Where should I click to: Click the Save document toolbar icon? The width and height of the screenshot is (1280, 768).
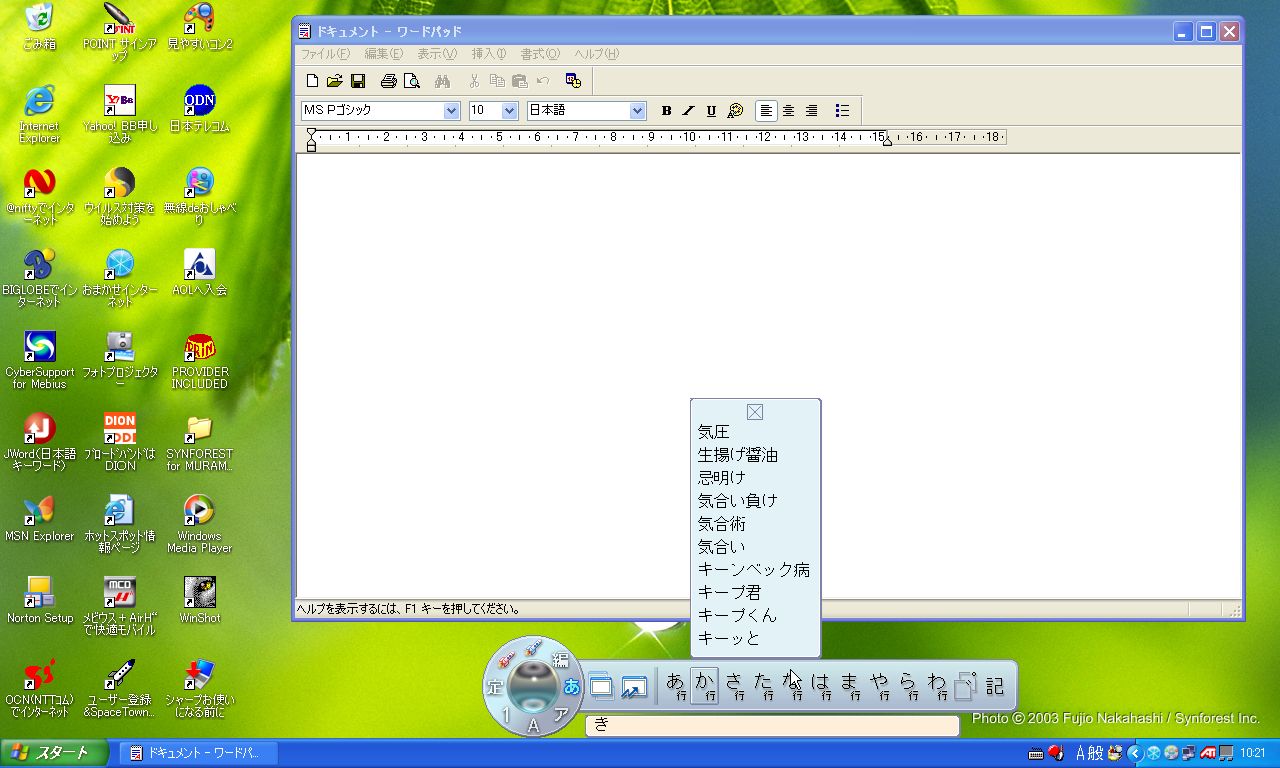(358, 81)
